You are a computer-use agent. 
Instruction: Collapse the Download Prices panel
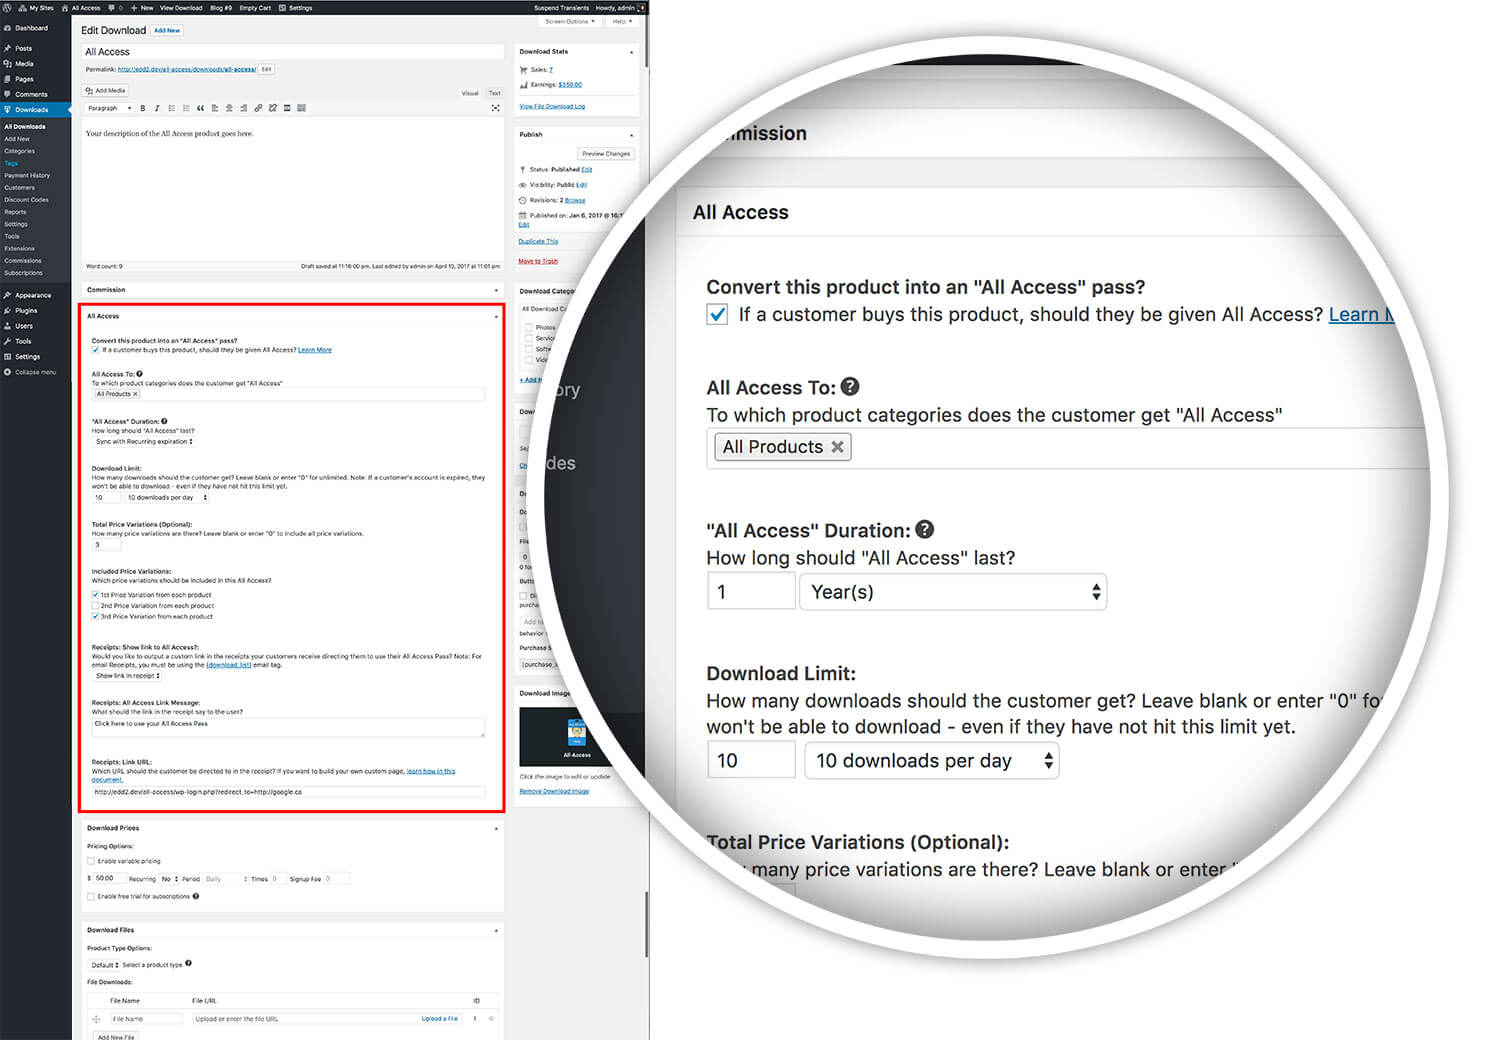coord(496,828)
